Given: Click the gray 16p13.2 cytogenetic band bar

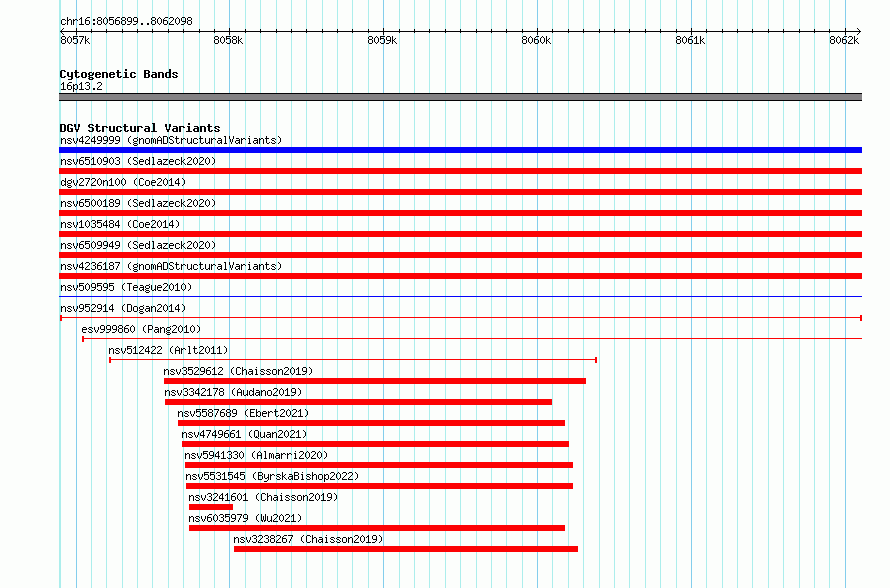Looking at the screenshot, I should pos(460,97).
